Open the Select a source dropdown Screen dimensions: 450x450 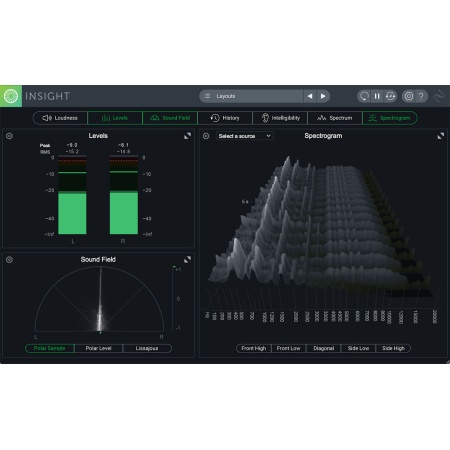pyautogui.click(x=245, y=136)
